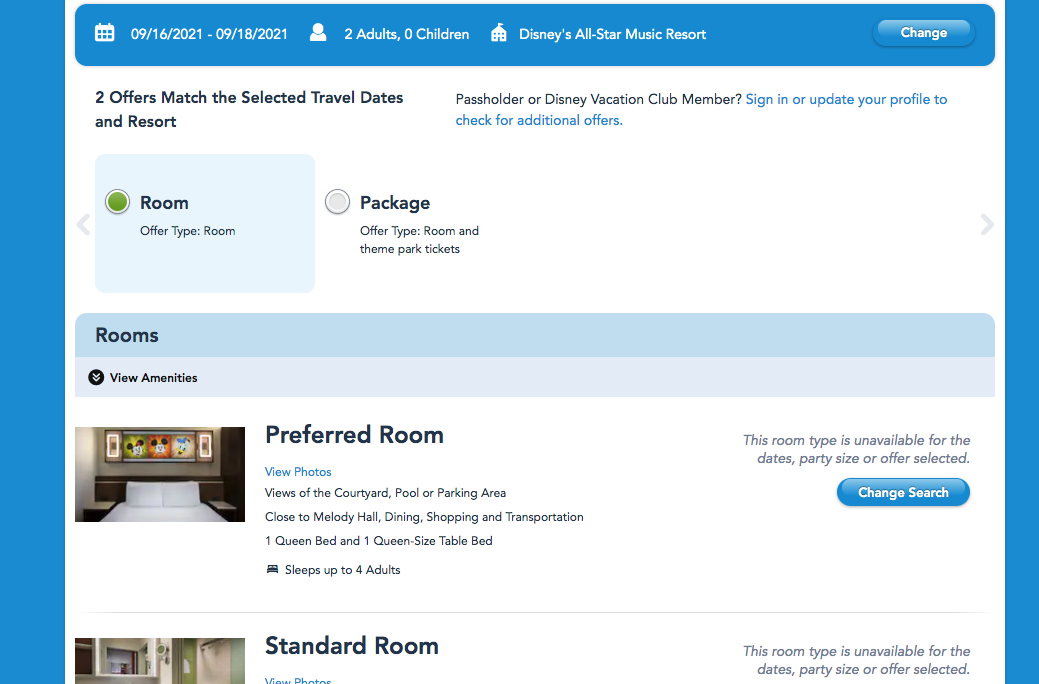Select the Package offer radio button
The width and height of the screenshot is (1039, 684).
(x=338, y=202)
